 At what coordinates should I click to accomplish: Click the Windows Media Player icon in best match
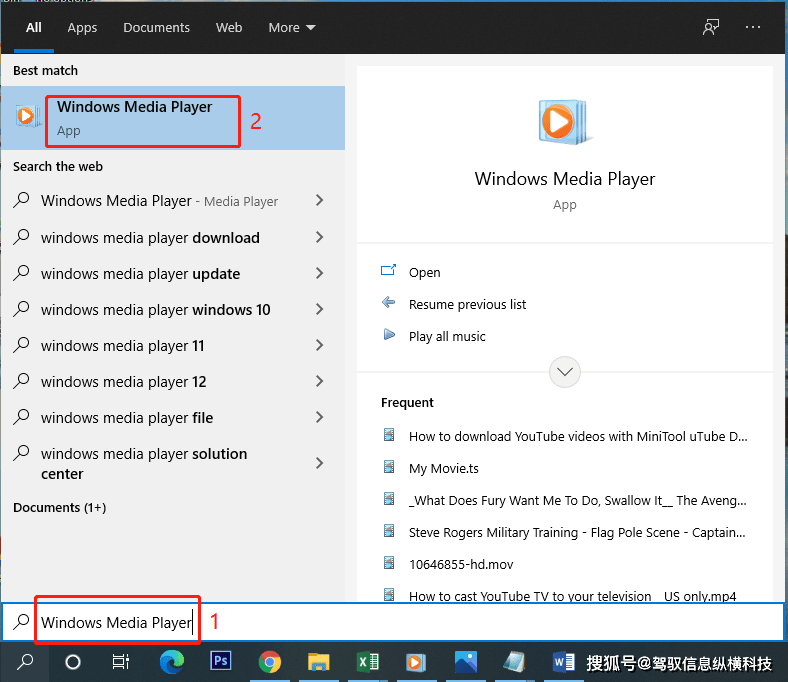coord(27,116)
